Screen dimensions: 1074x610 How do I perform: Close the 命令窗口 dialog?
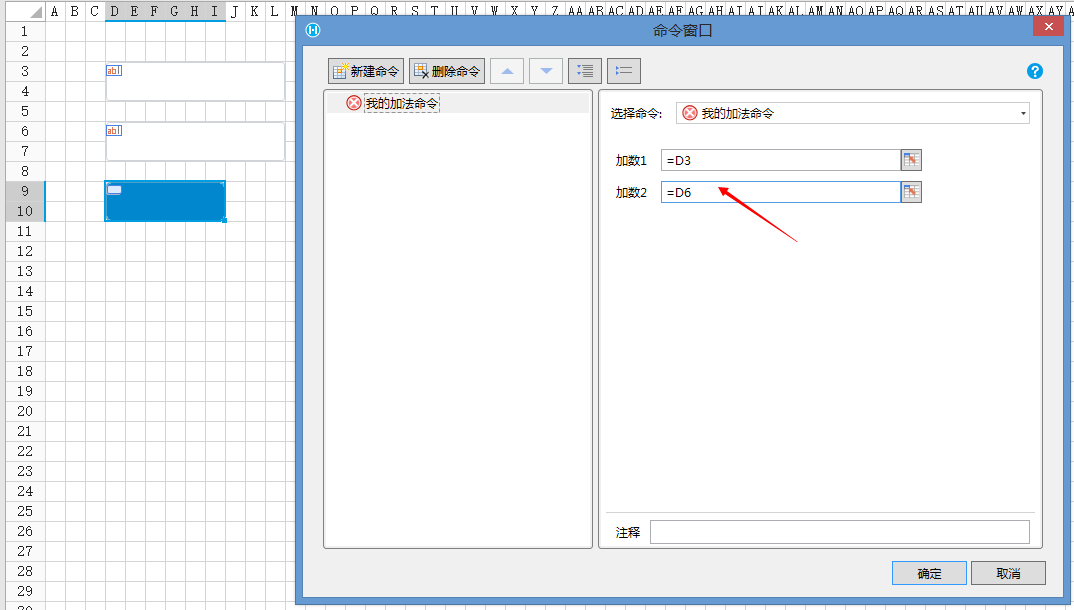(x=1049, y=27)
